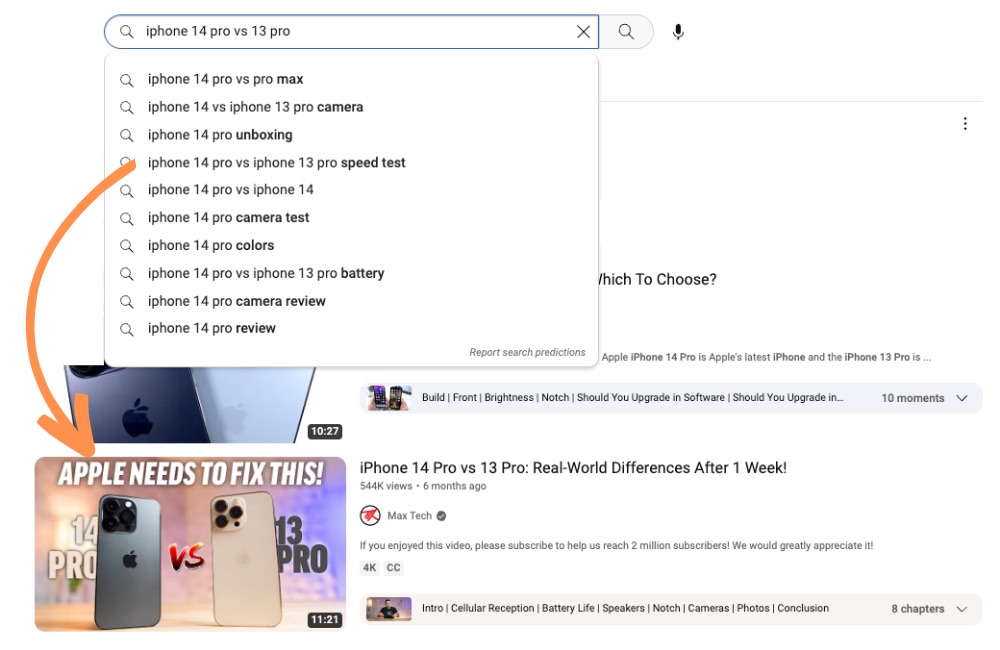The width and height of the screenshot is (1000, 650).
Task: Click the magnifier icon inside the search box
Action: [127, 32]
